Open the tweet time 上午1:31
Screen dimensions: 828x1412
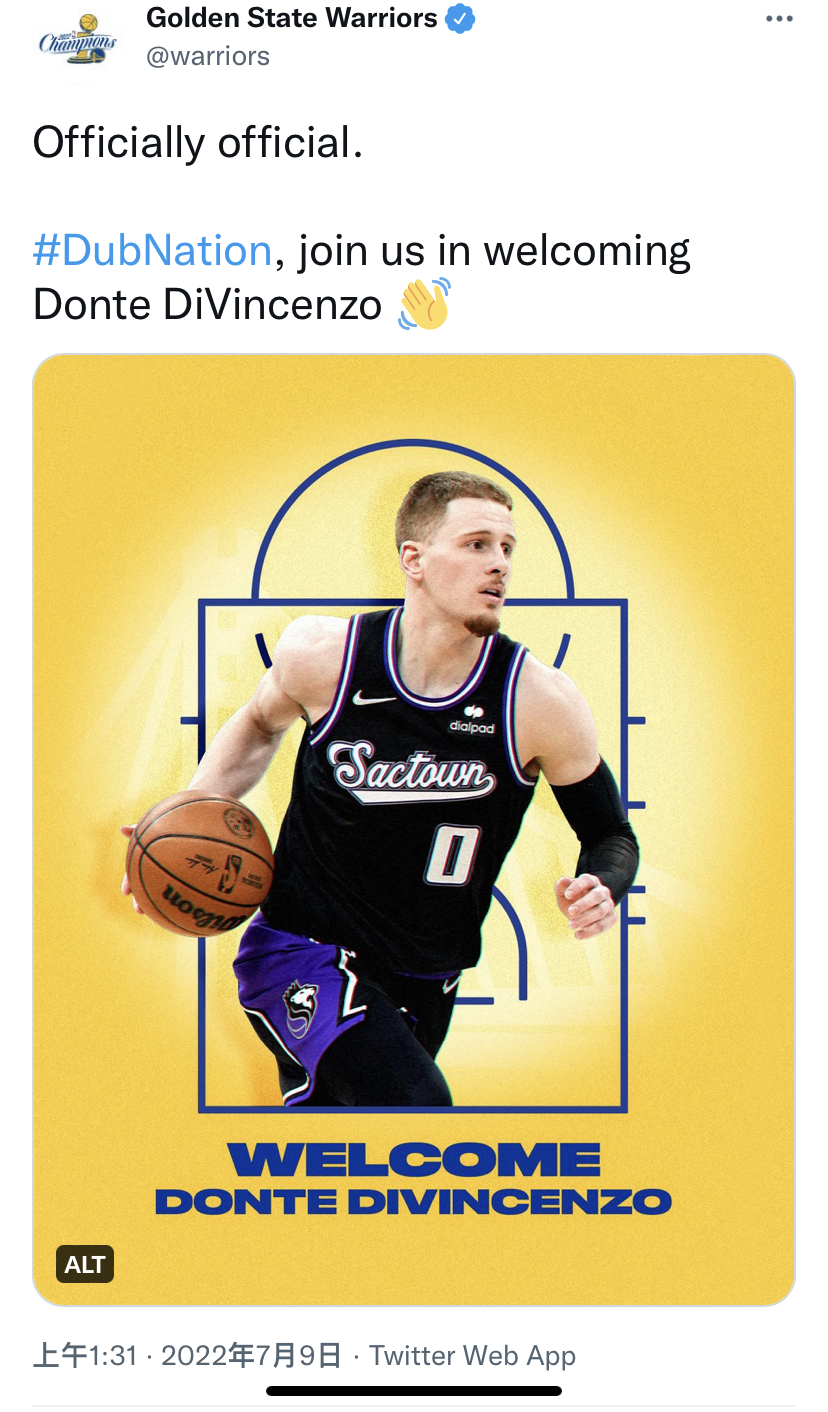[84, 1356]
